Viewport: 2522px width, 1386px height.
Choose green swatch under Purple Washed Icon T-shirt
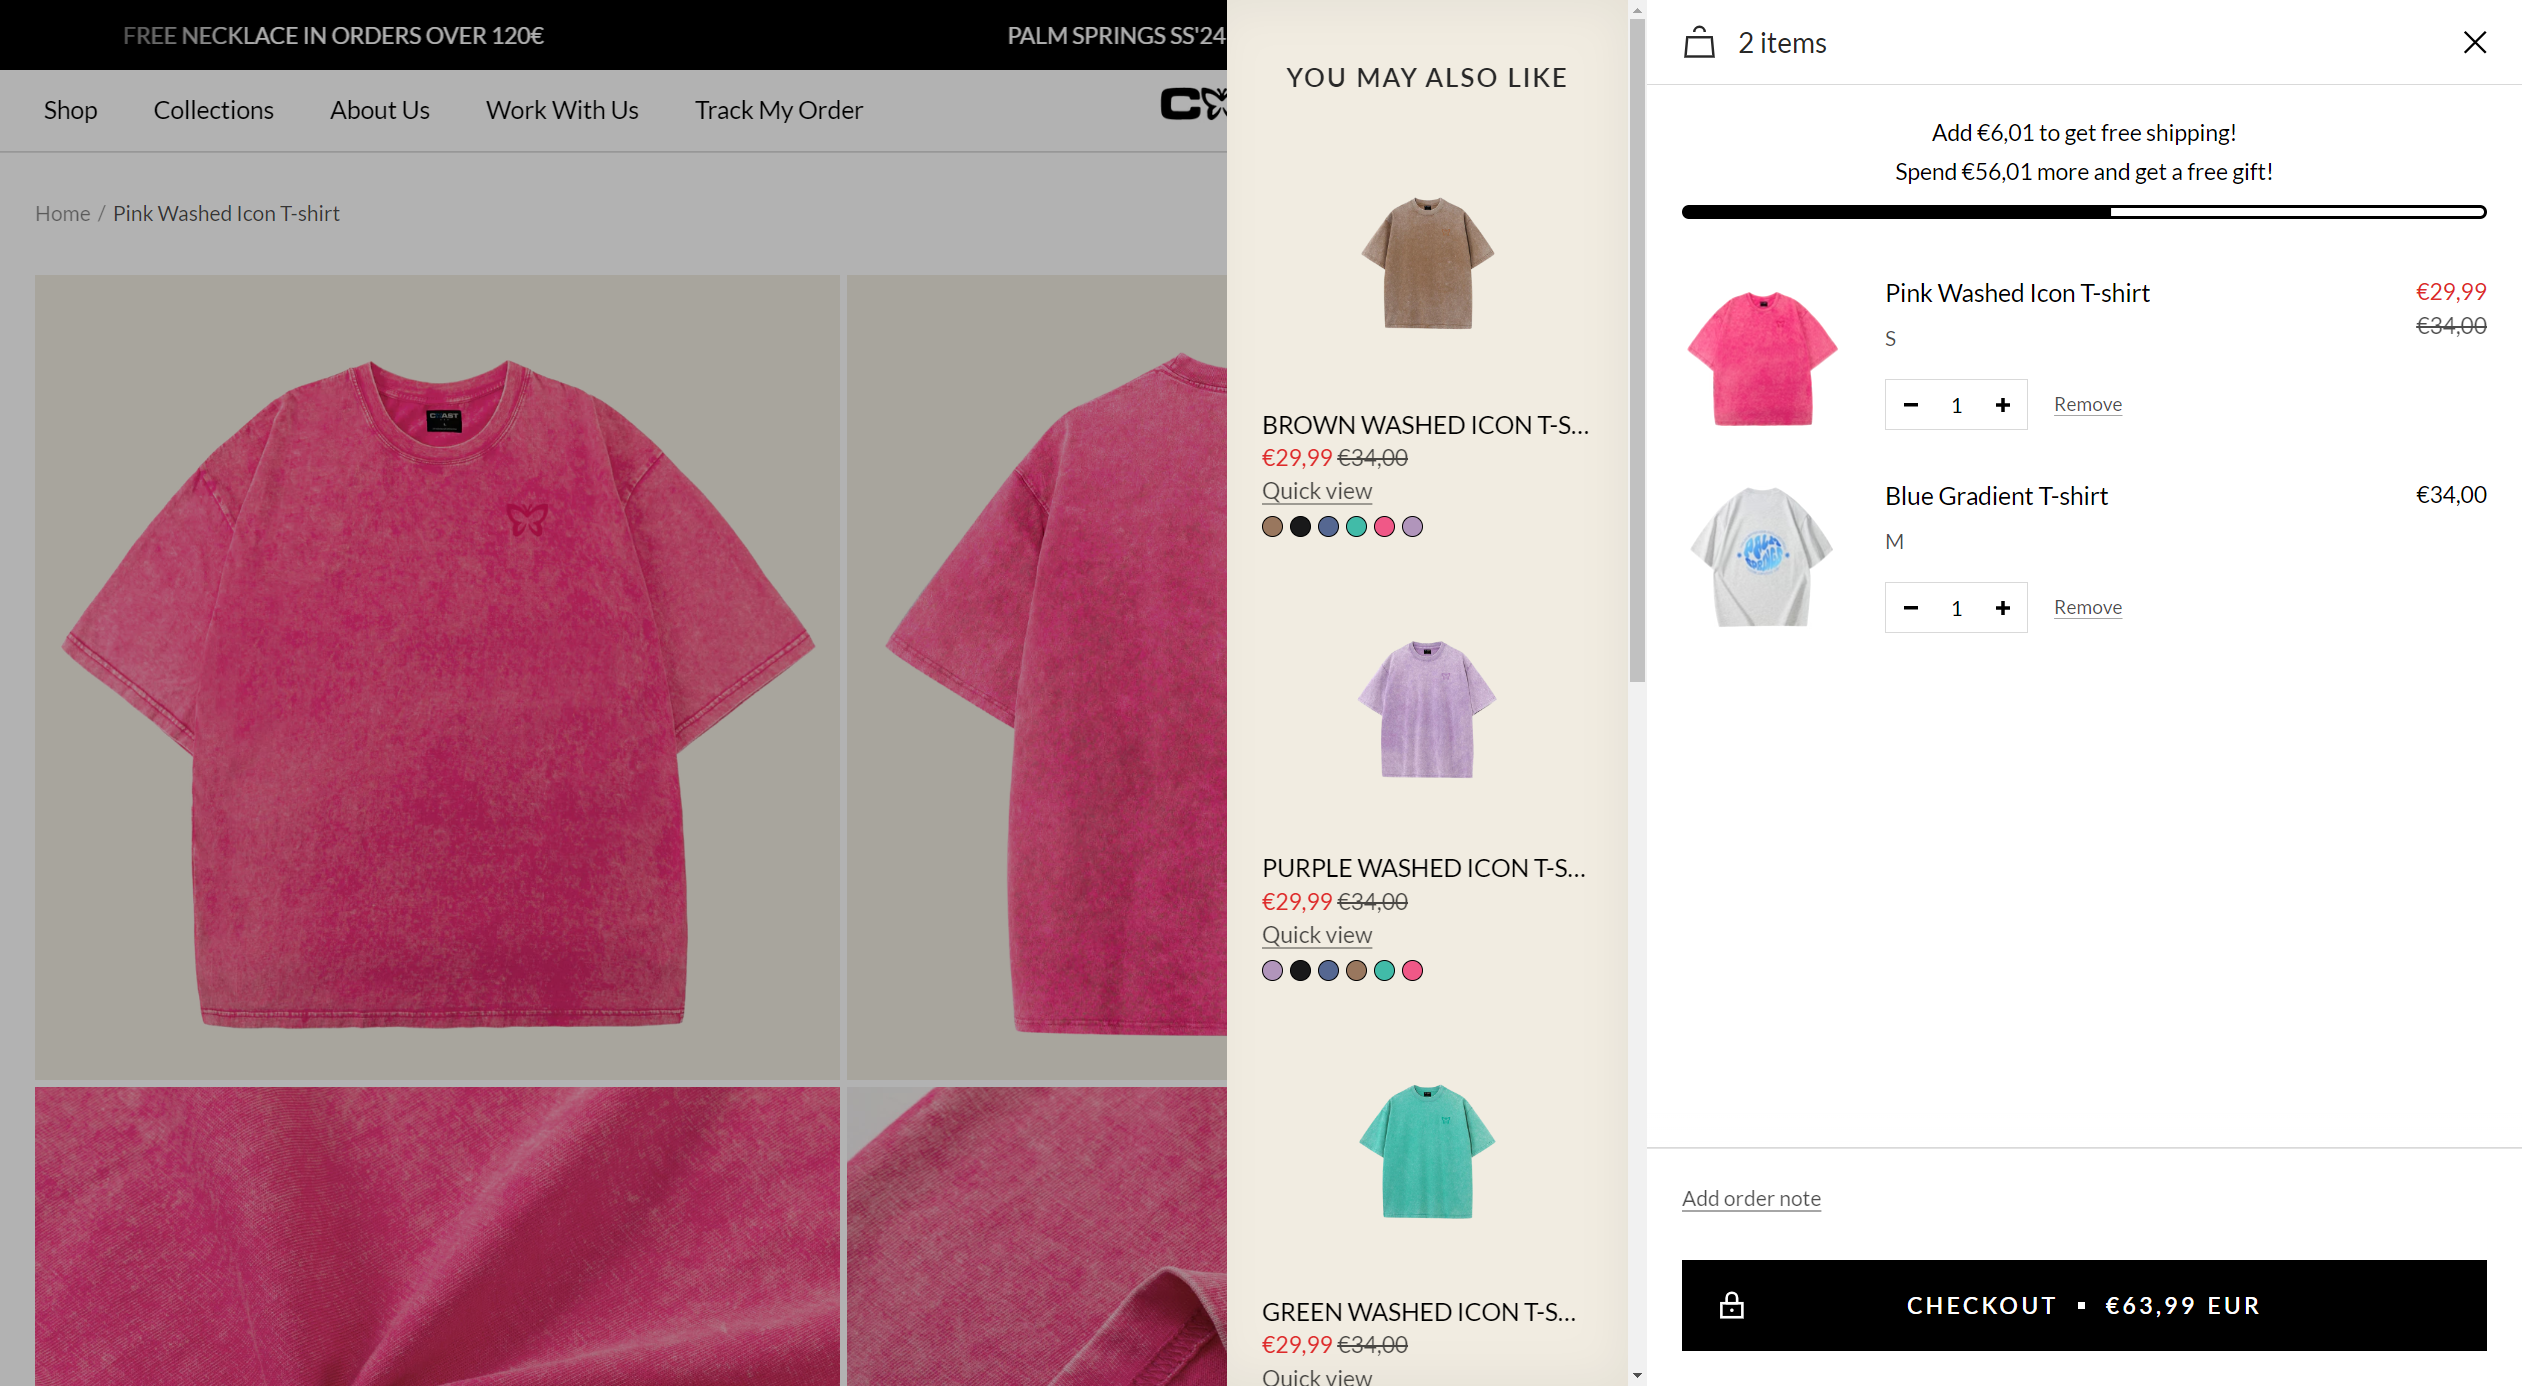(1383, 971)
